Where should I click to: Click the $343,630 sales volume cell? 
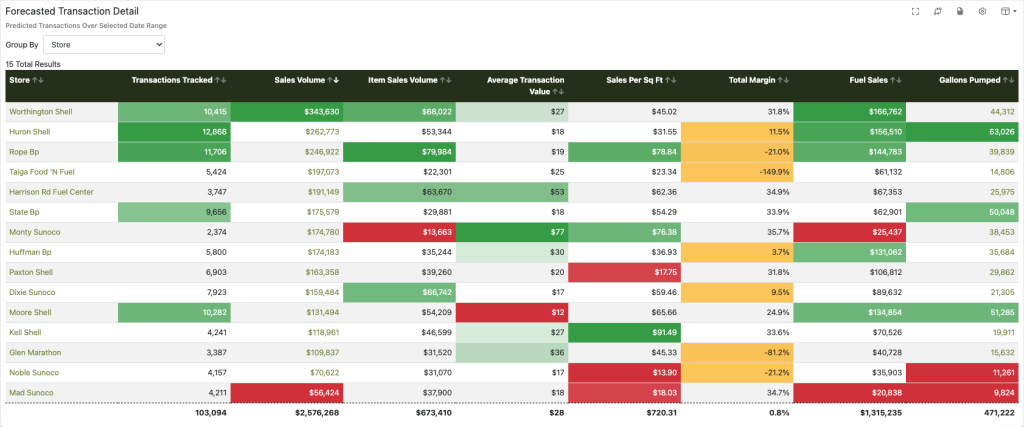point(287,112)
